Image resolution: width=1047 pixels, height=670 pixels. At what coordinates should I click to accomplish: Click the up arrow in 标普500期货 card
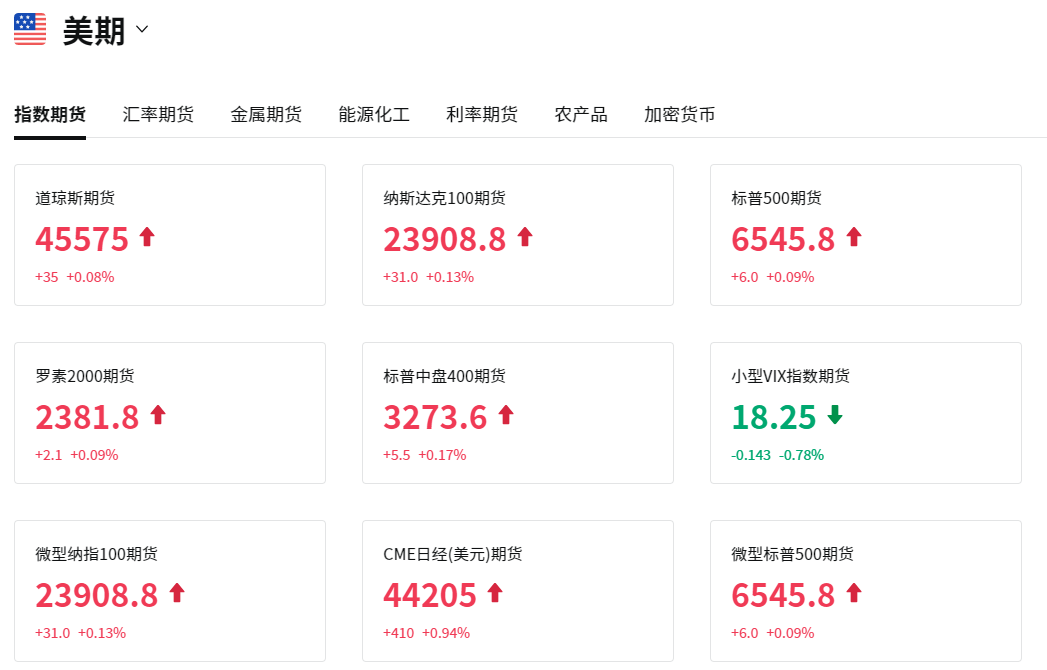854,236
